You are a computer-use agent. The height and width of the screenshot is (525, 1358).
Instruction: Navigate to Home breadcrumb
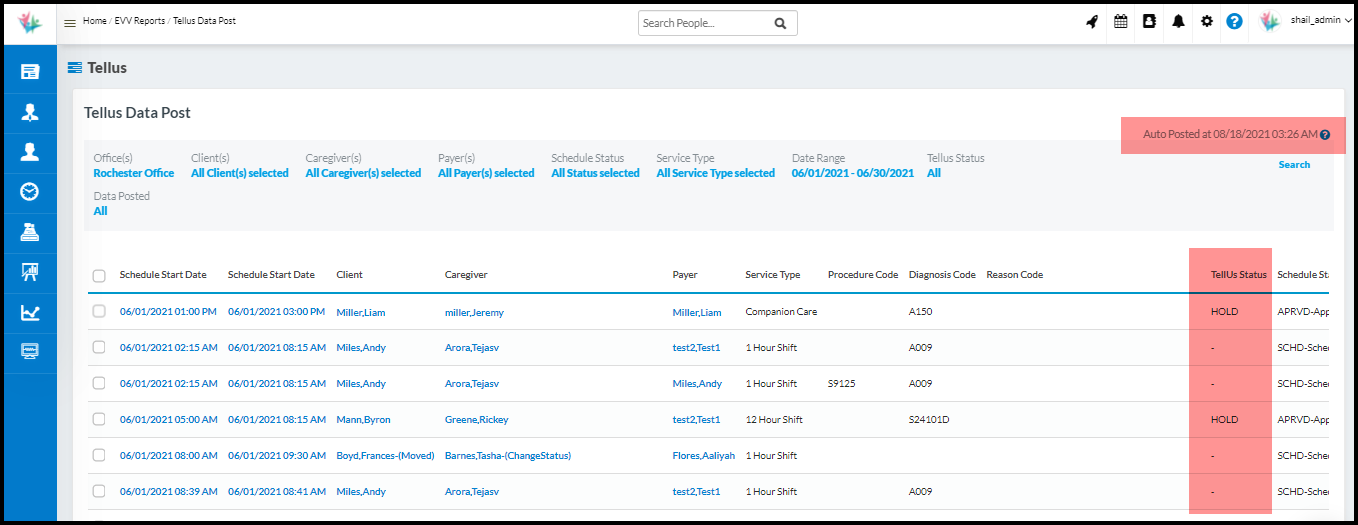(94, 21)
